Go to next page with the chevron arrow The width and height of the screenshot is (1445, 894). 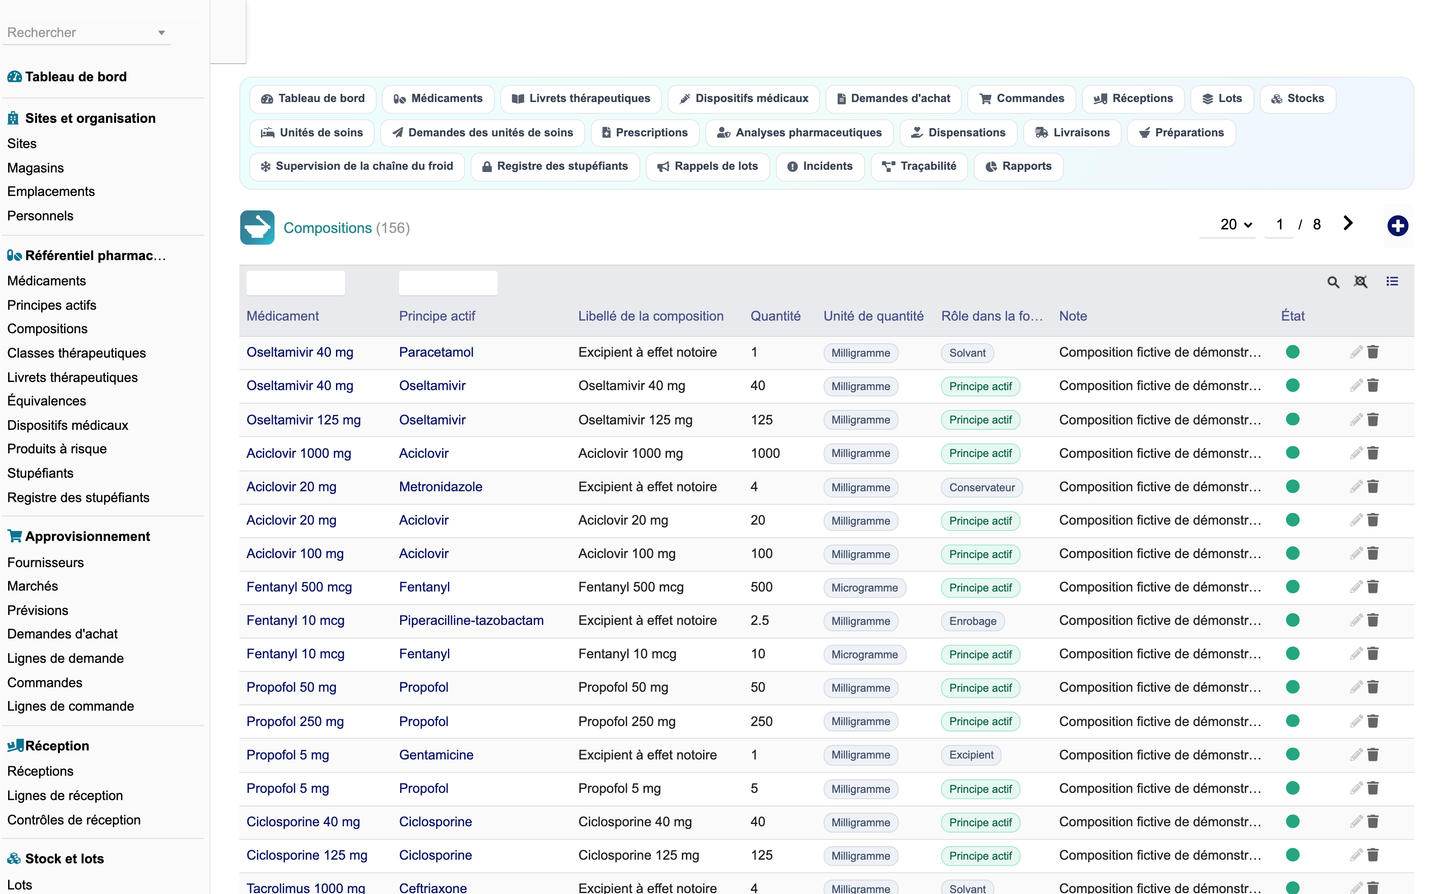tap(1348, 224)
